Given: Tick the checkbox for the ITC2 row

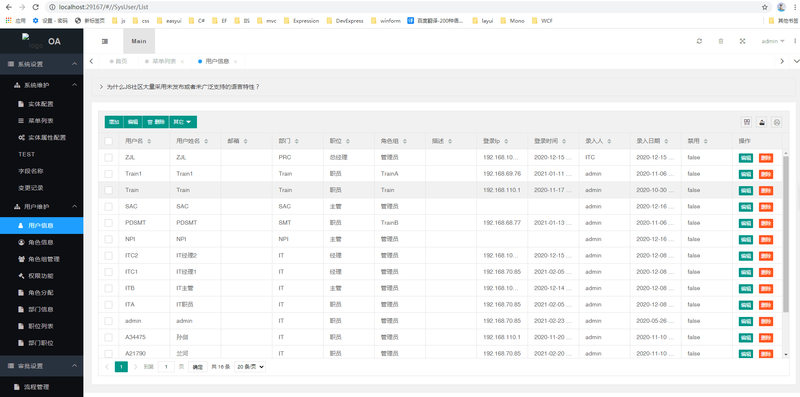Looking at the screenshot, I should tap(108, 256).
